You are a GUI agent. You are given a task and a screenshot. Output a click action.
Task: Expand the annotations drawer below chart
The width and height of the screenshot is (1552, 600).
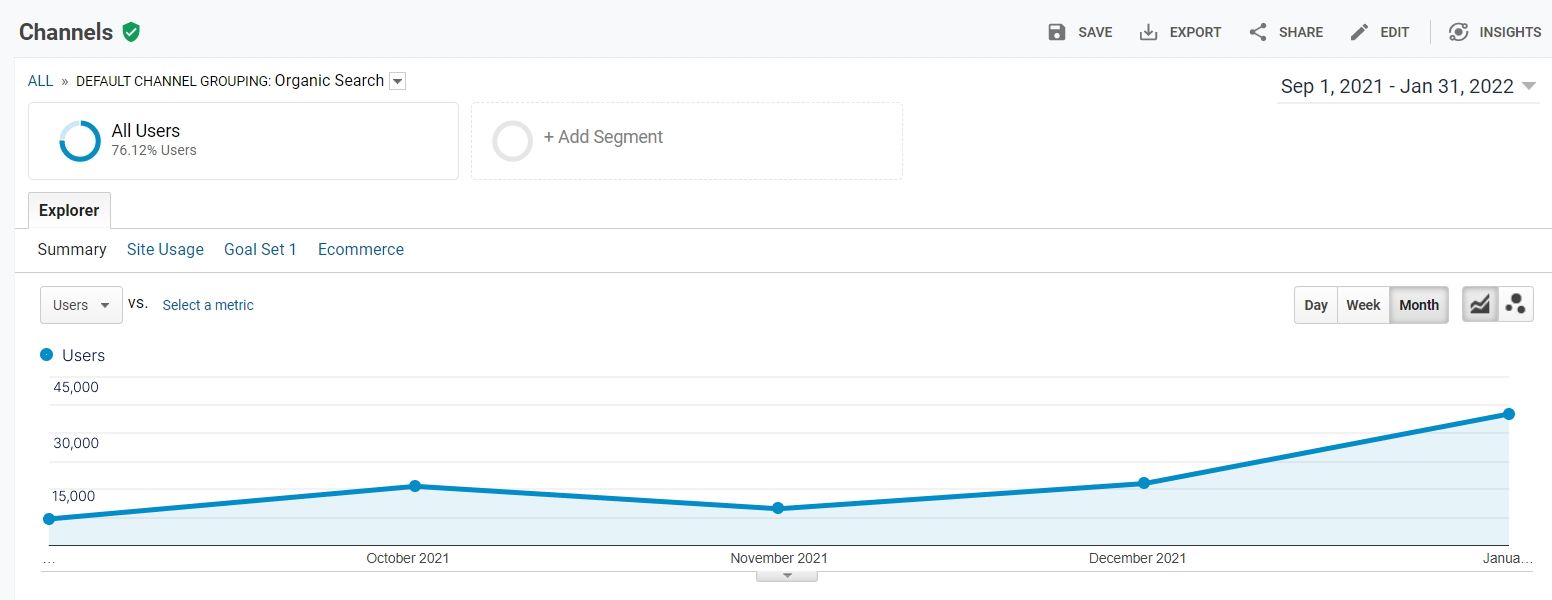[x=787, y=575]
